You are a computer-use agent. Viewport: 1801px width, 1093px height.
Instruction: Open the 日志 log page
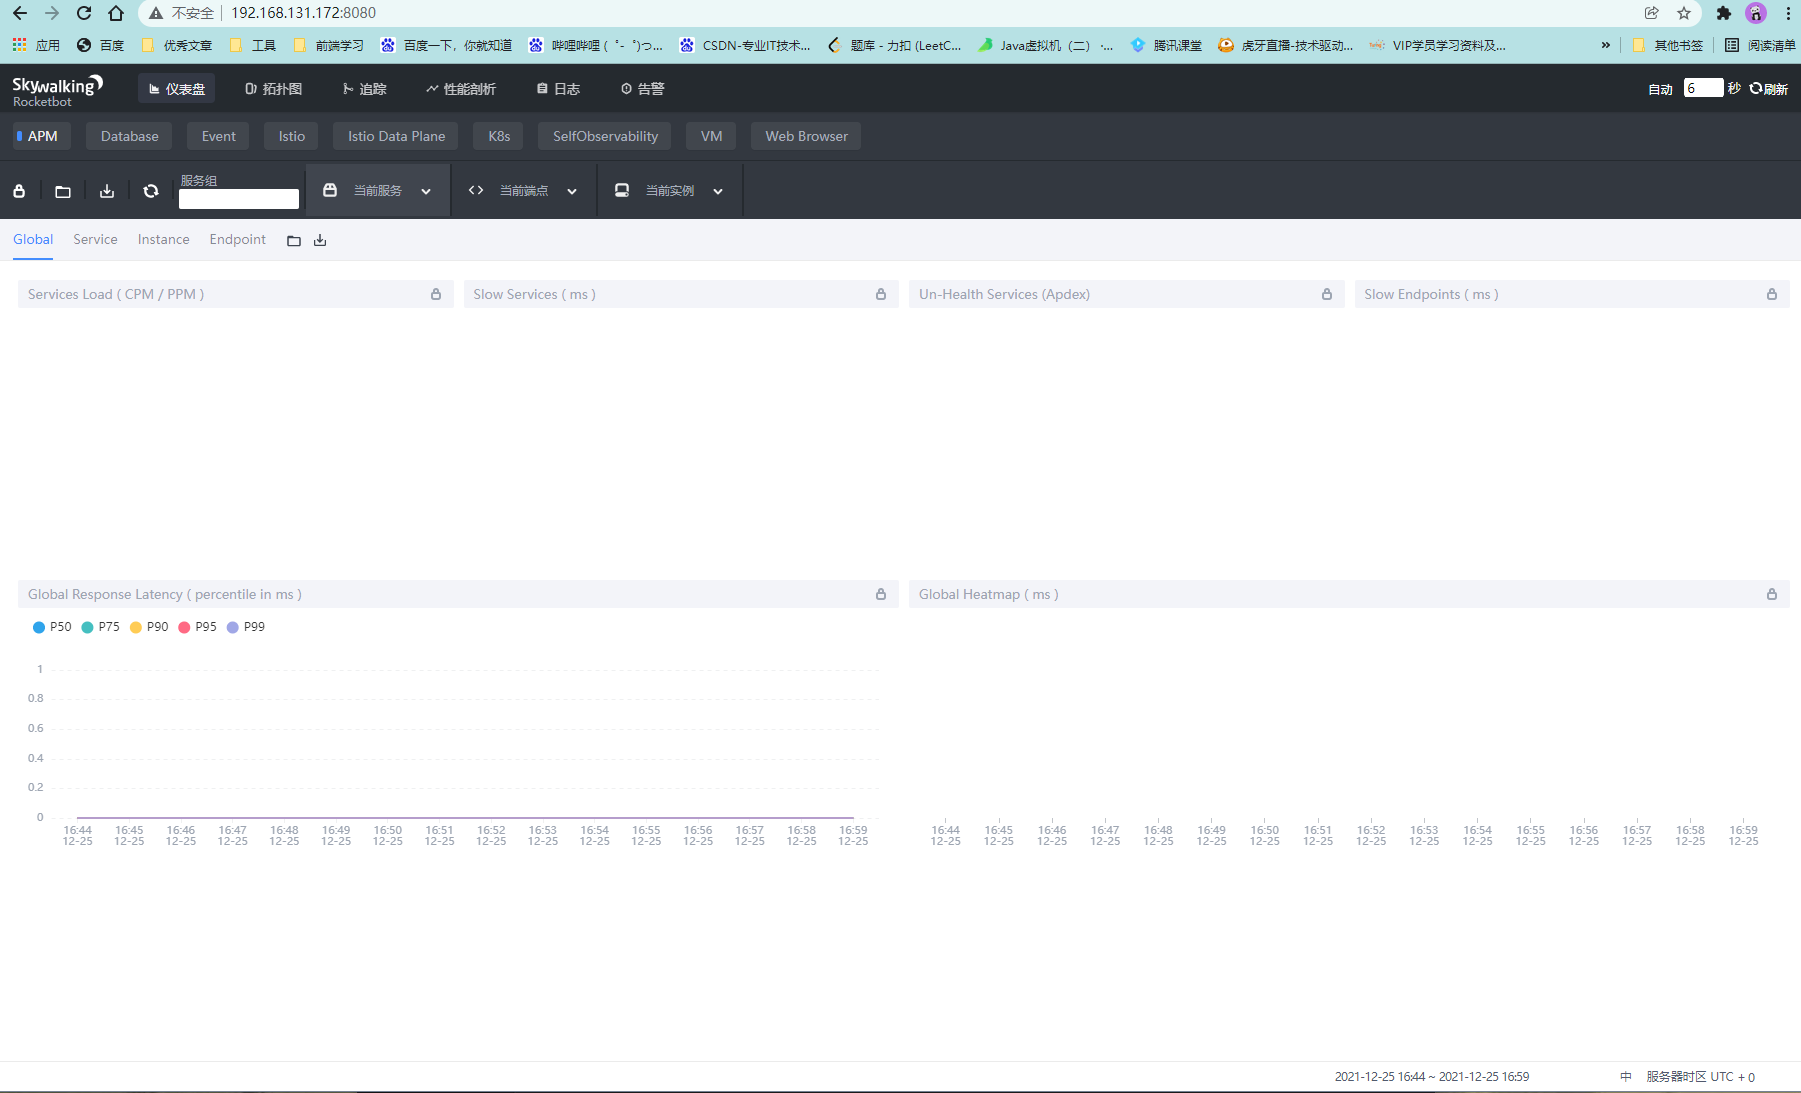tap(558, 89)
